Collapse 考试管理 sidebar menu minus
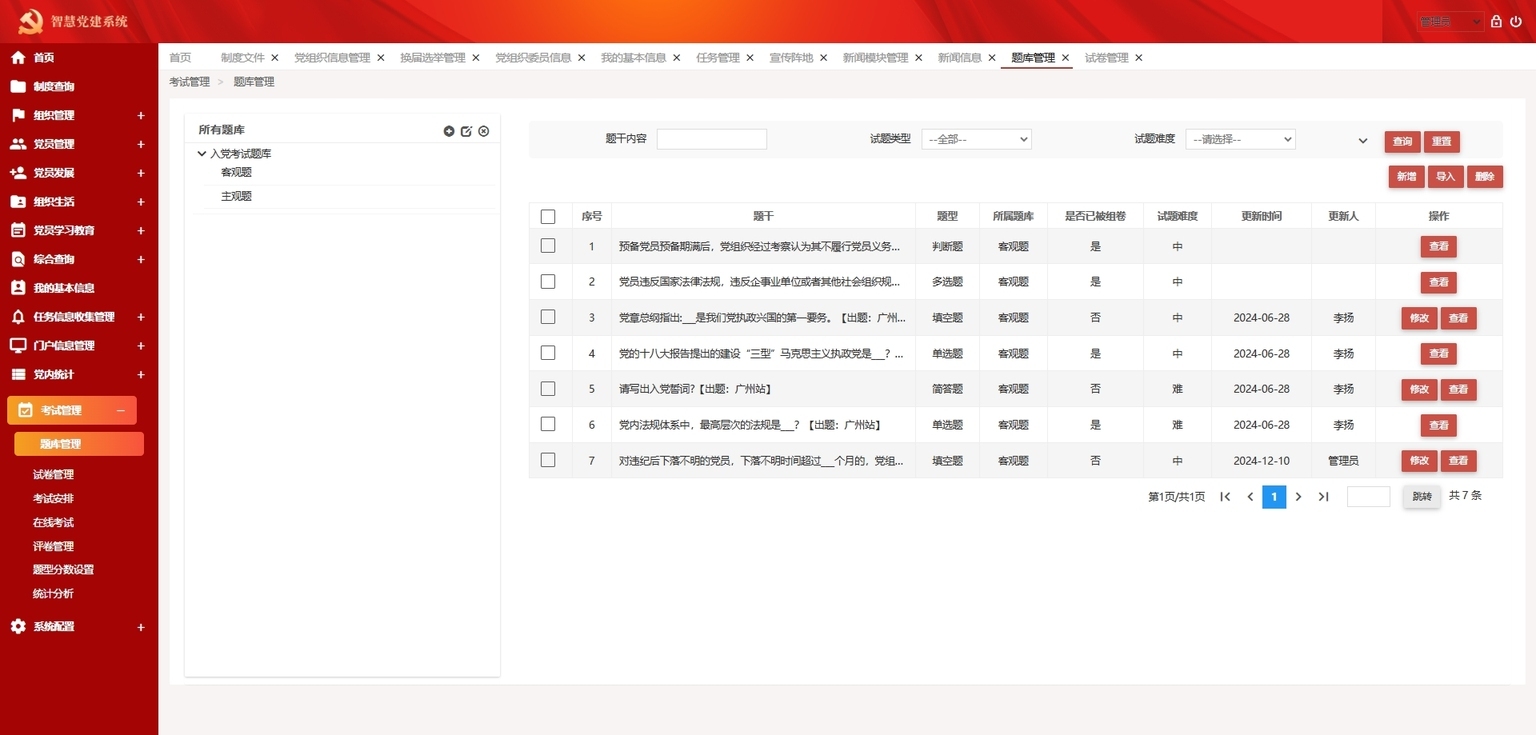 pos(121,411)
